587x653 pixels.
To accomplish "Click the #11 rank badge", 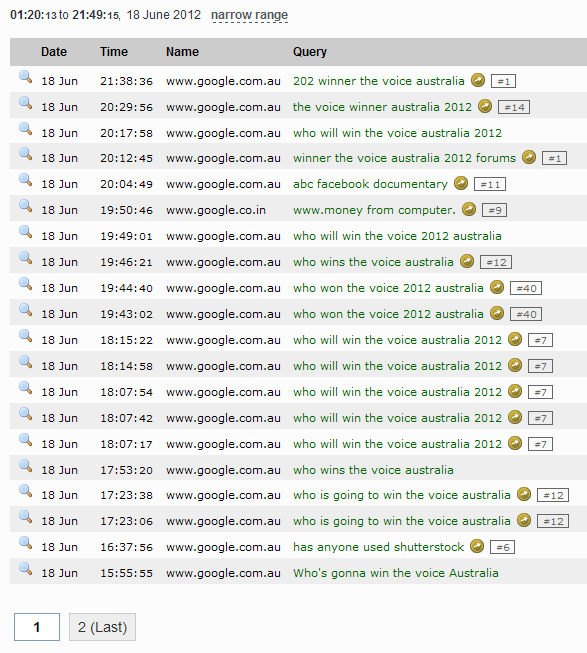I will (490, 184).
